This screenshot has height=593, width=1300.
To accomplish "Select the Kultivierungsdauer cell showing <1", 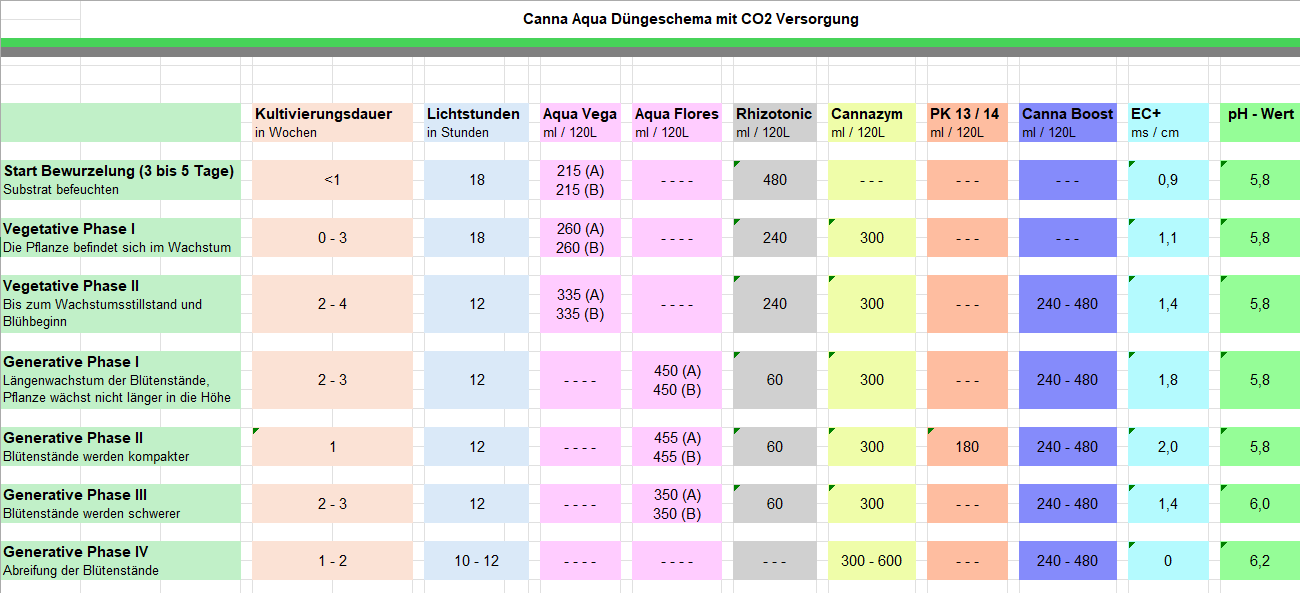I will point(332,180).
